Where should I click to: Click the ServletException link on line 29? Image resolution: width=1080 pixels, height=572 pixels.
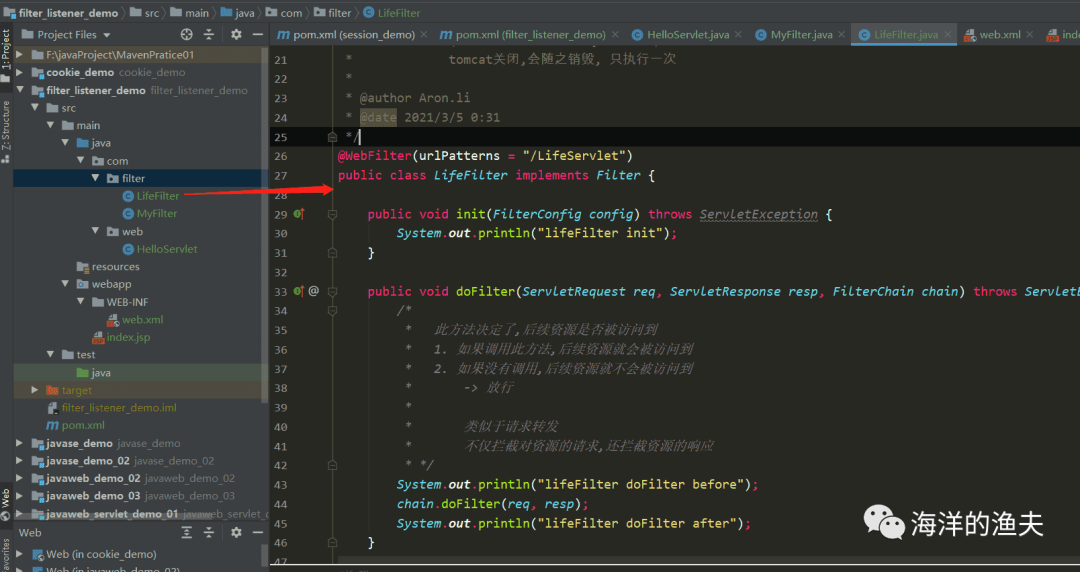759,214
